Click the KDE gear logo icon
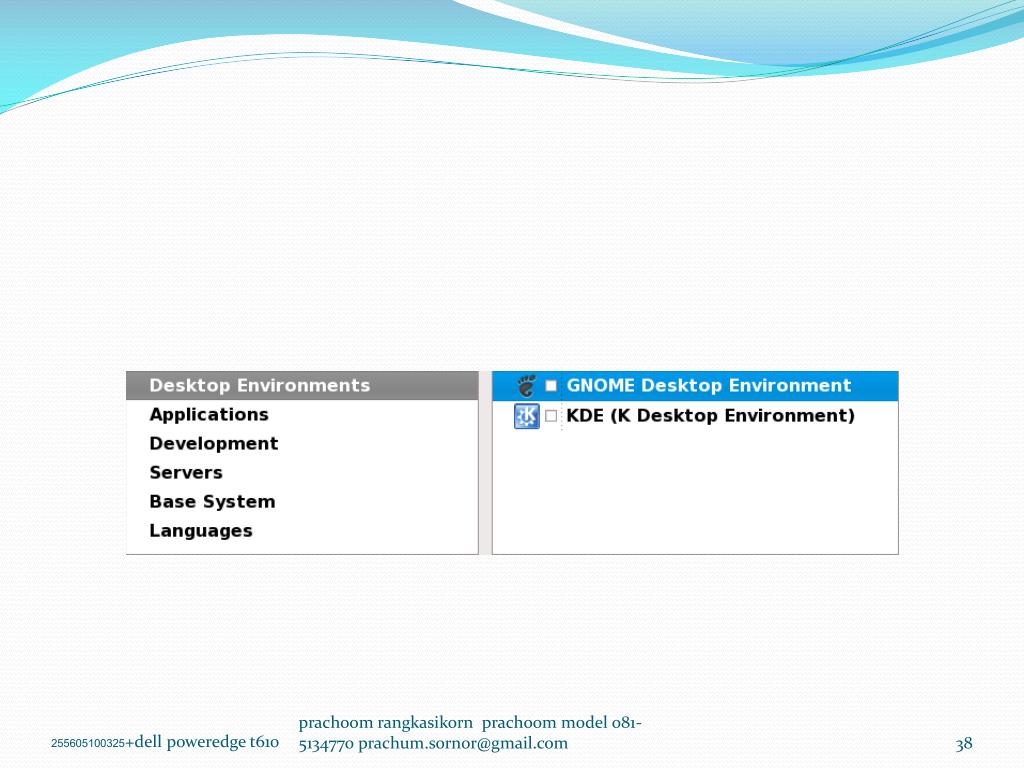Image resolution: width=1024 pixels, height=768 pixels. coord(526,416)
